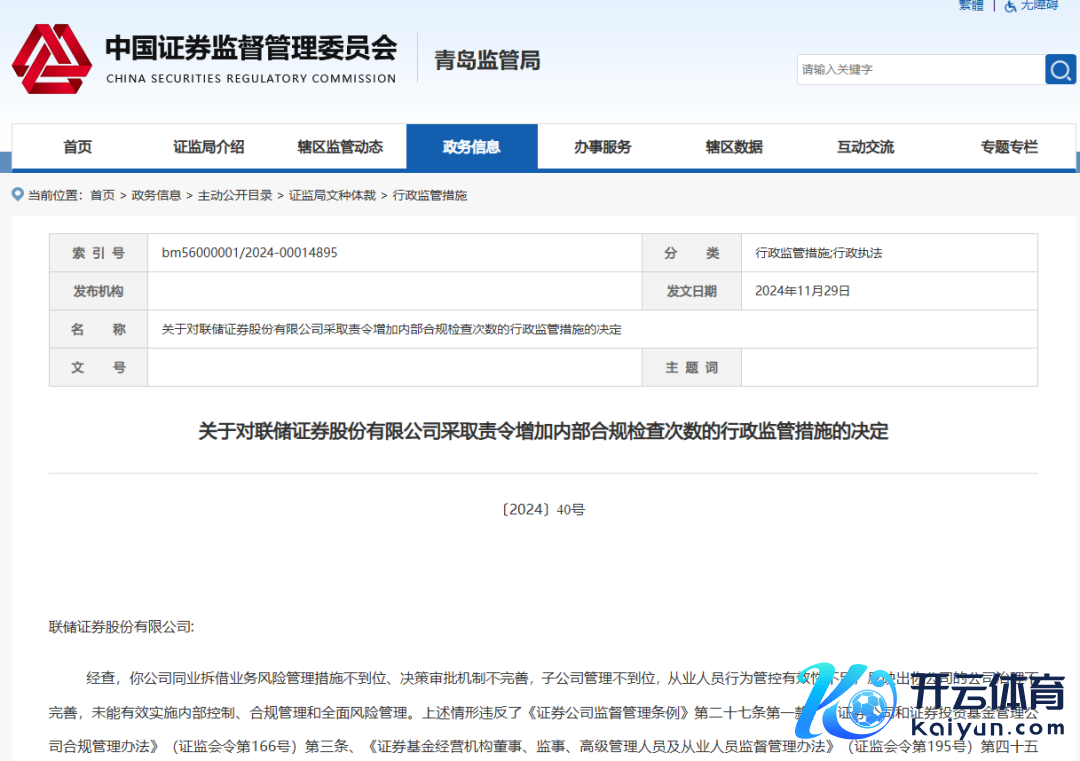The height and width of the screenshot is (761, 1080).
Task: Open the 首页 navigation tab
Action: [78, 147]
